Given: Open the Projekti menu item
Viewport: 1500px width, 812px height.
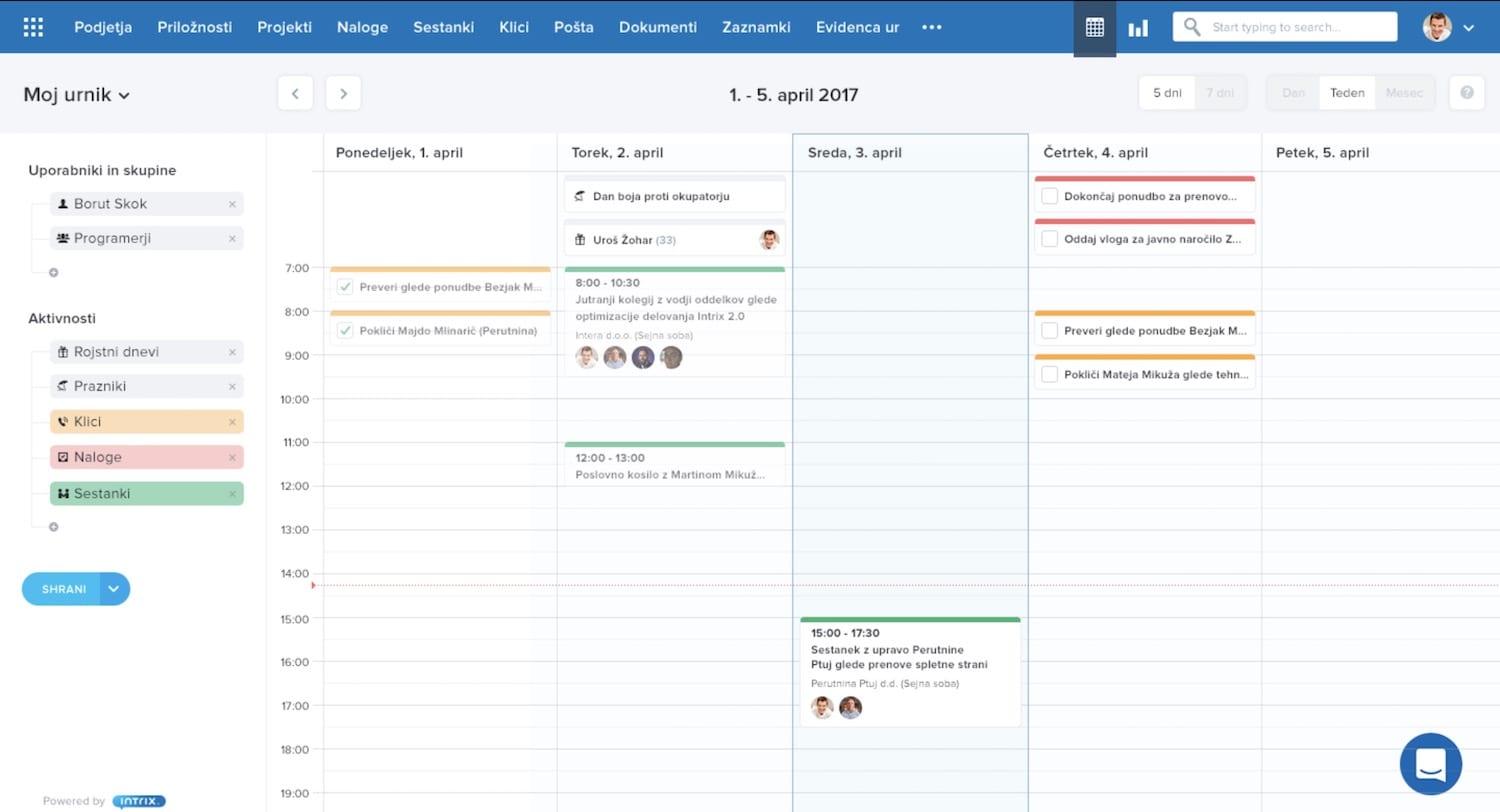Looking at the screenshot, I should coord(284,27).
